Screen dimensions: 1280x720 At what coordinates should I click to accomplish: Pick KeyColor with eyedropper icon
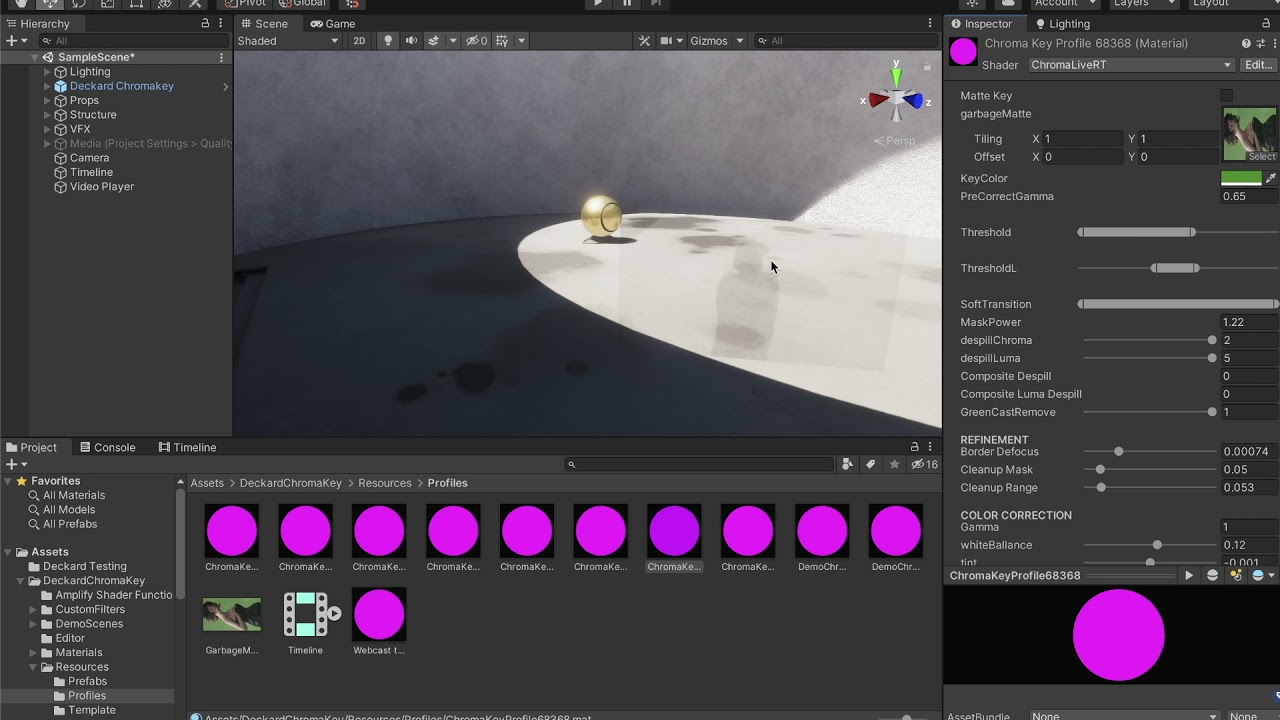tap(1271, 179)
